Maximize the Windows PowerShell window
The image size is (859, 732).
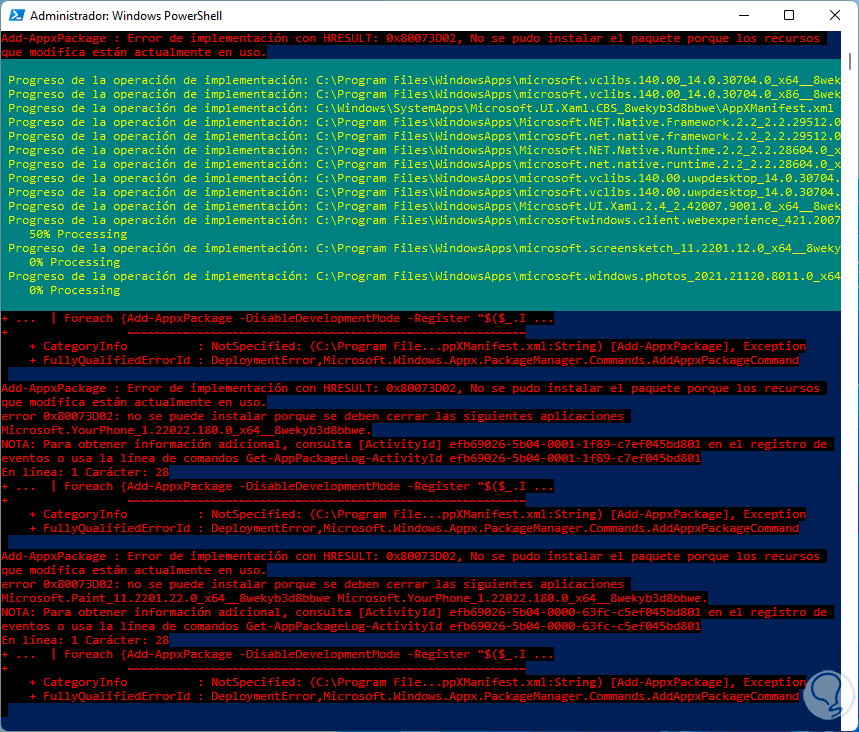point(788,15)
